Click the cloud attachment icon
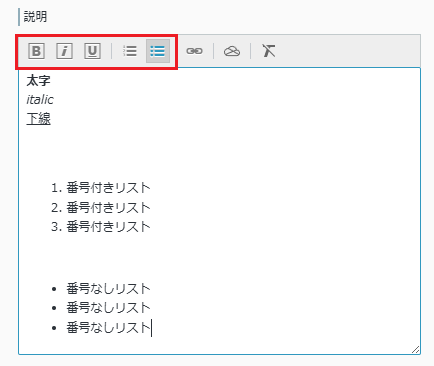The height and width of the screenshot is (366, 434). point(232,51)
